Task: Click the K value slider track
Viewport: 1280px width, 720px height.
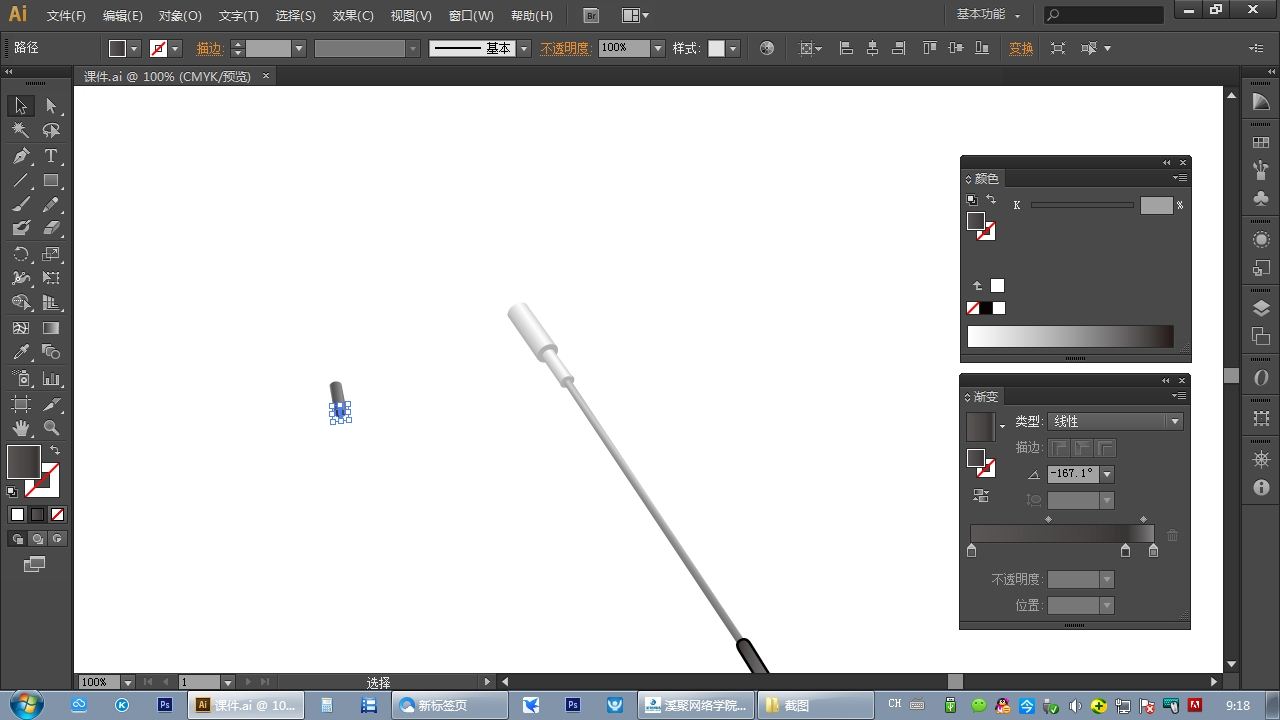Action: 1082,205
